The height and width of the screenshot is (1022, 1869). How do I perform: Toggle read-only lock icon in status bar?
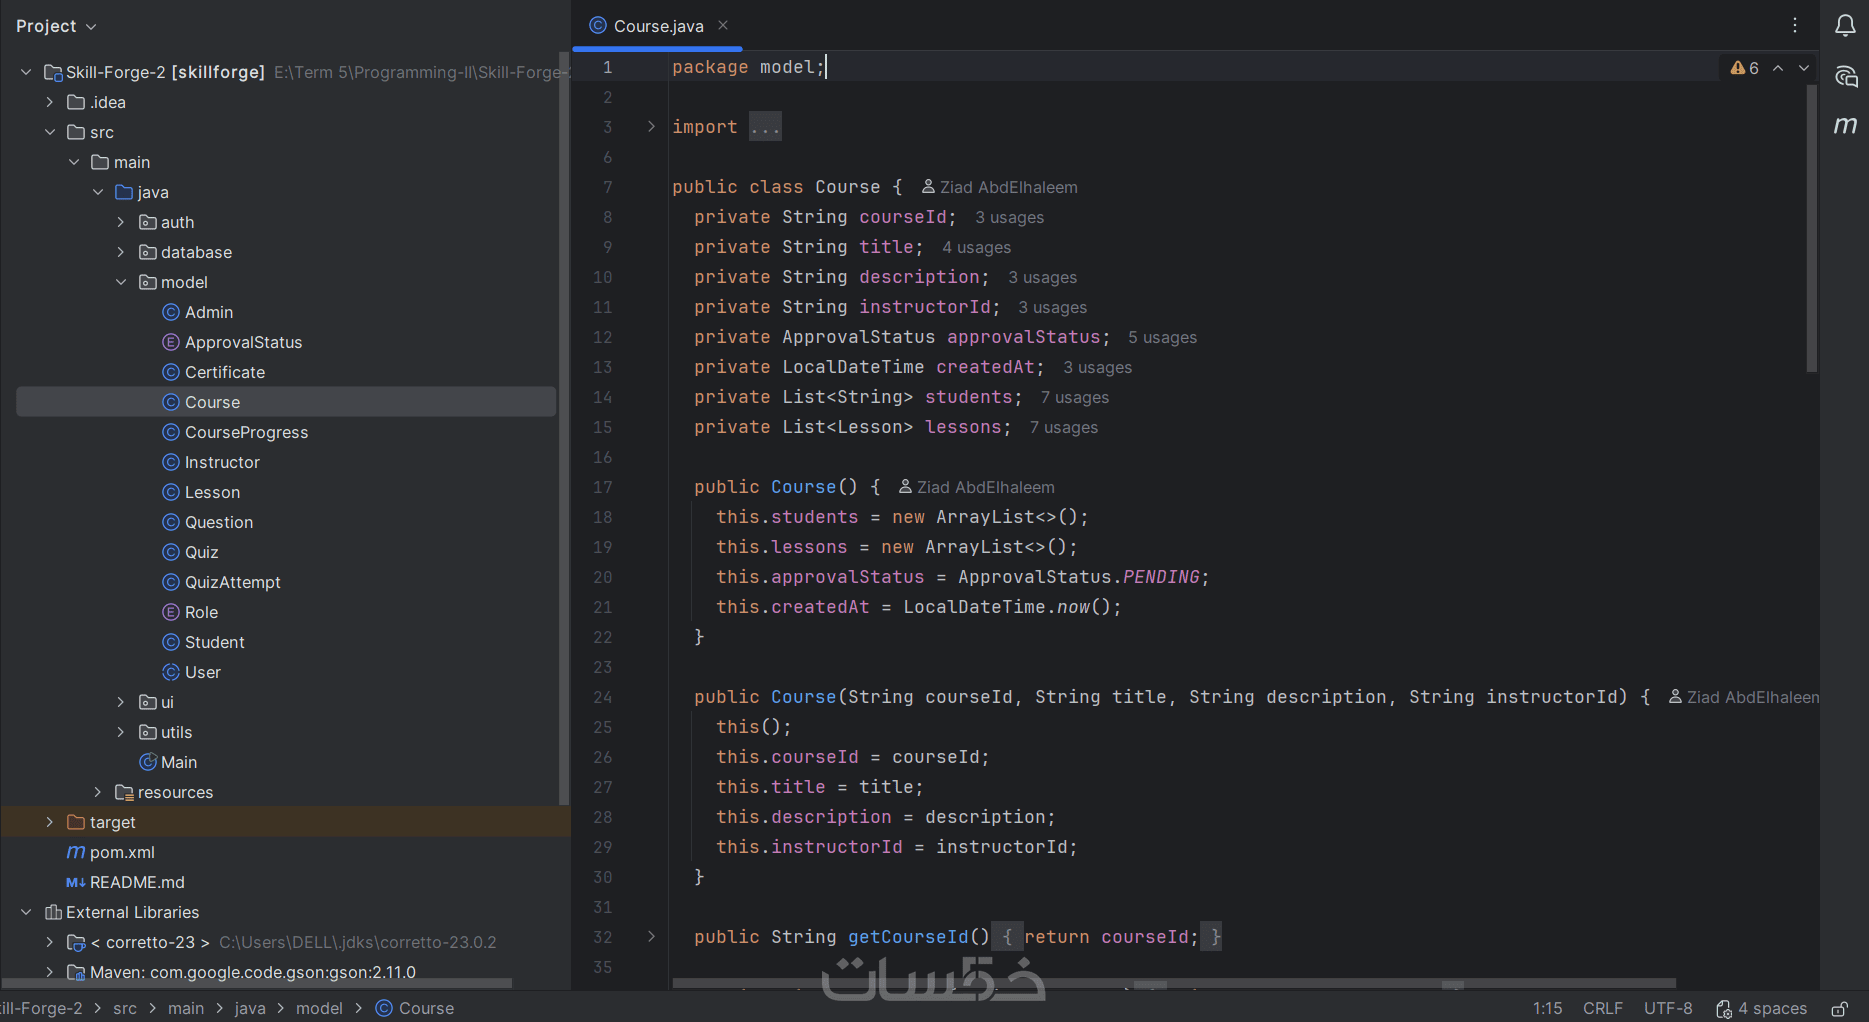click(1839, 1008)
